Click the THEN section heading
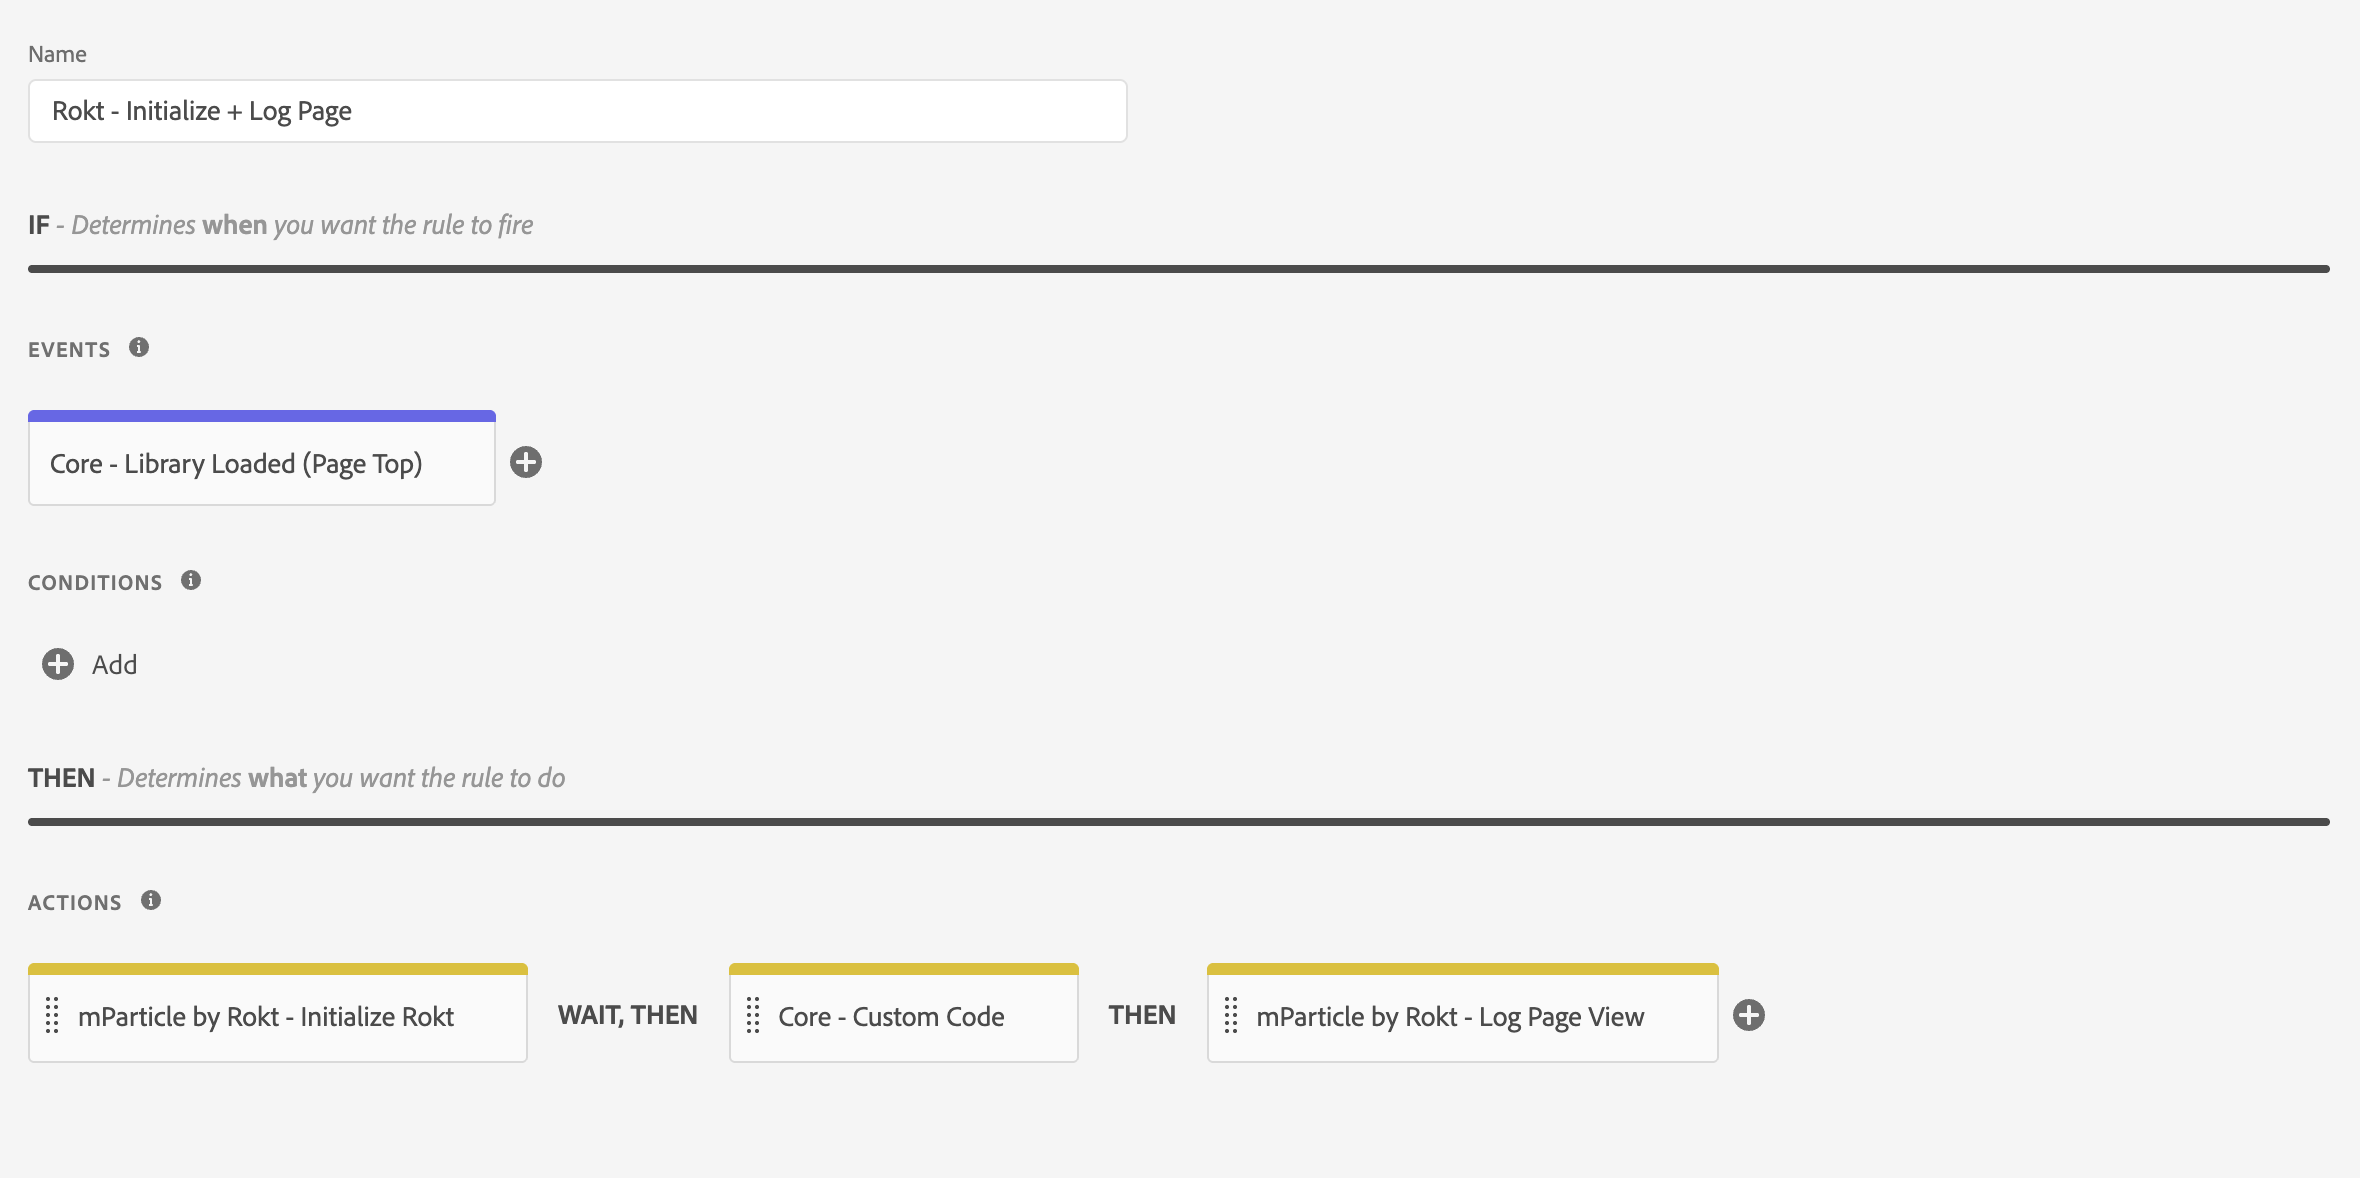 61,777
